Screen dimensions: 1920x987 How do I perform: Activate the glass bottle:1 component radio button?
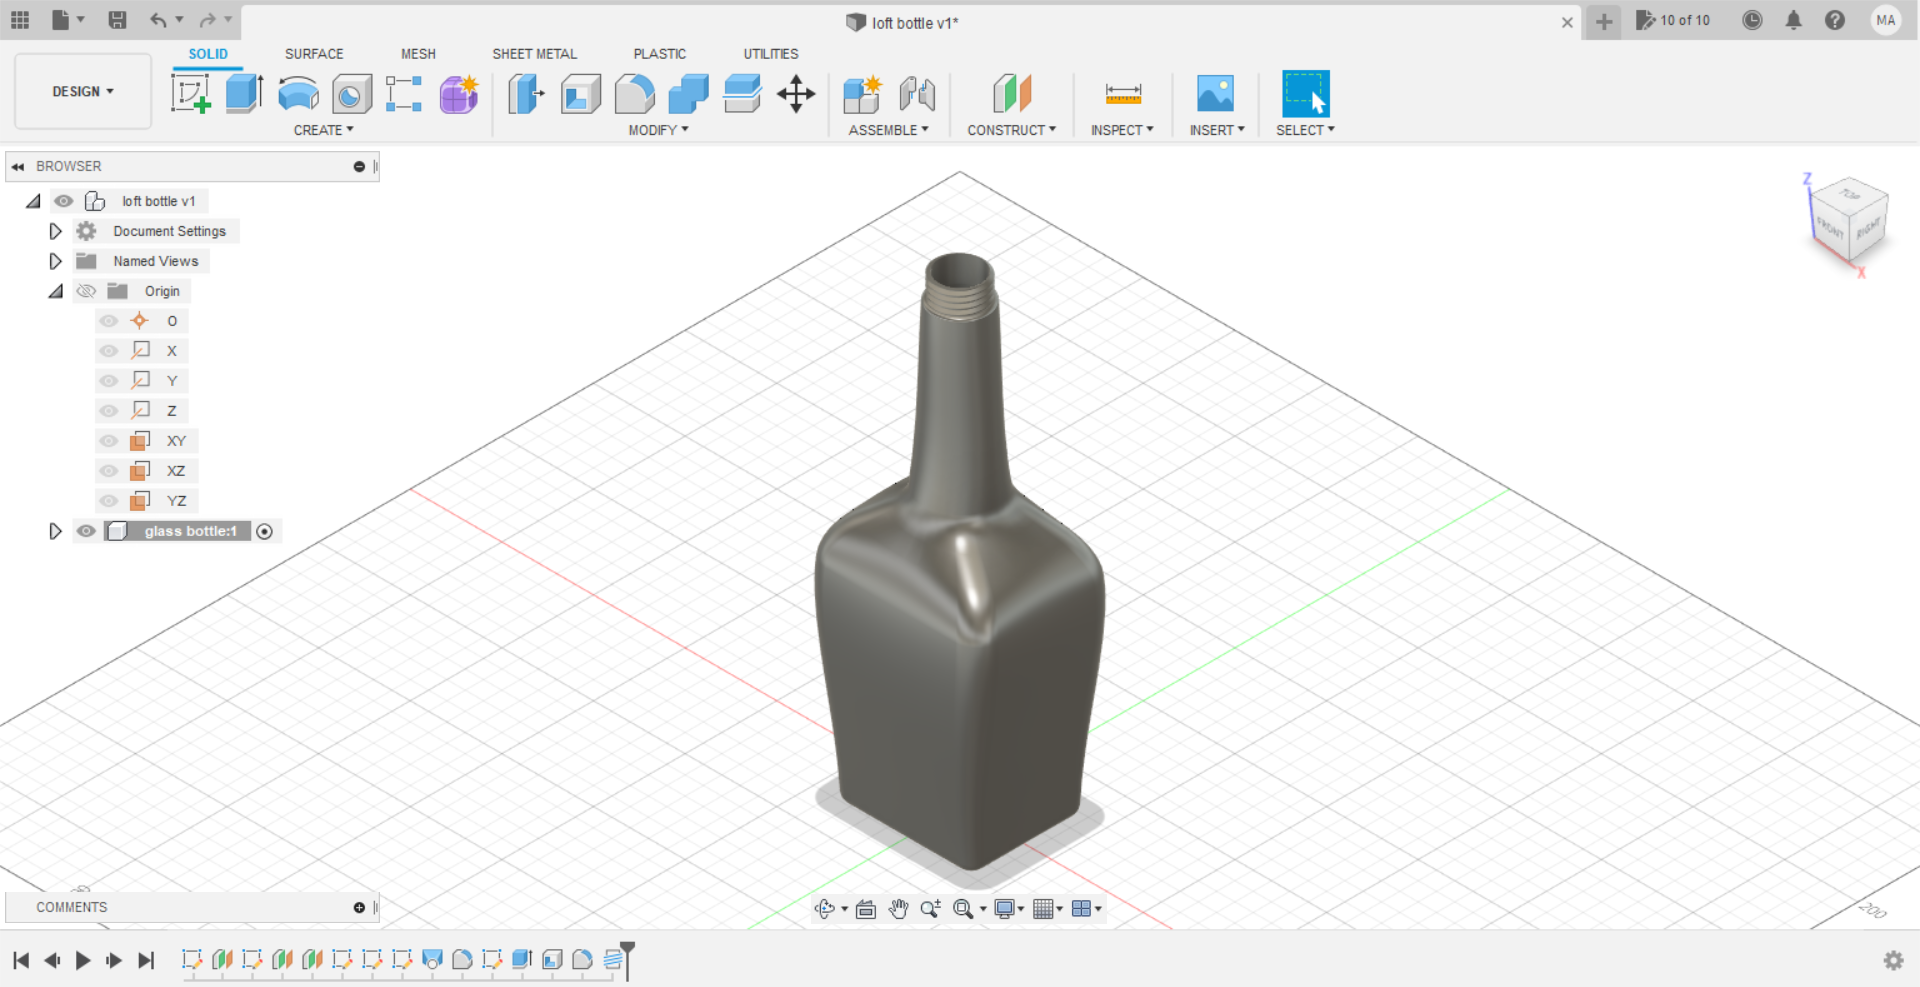click(265, 531)
